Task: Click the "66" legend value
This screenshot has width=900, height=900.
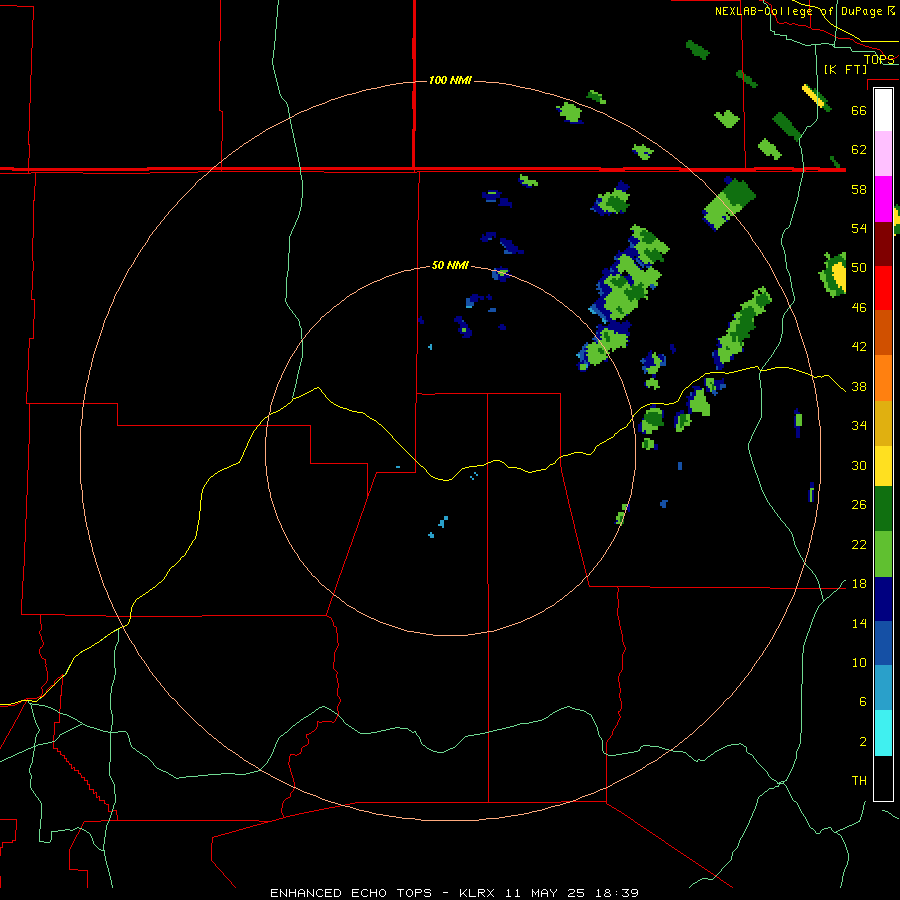Action: click(x=859, y=110)
